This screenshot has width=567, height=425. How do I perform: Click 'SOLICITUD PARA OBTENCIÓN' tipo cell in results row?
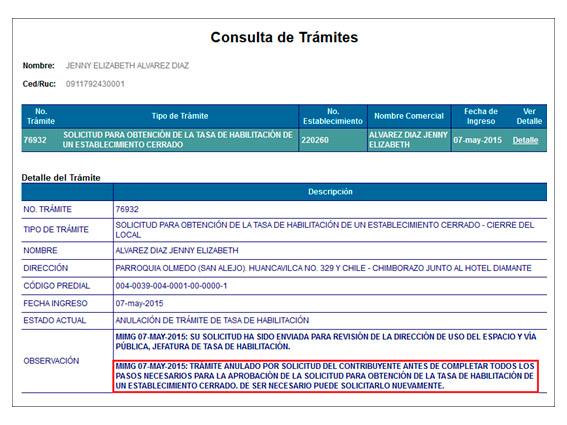tap(178, 140)
